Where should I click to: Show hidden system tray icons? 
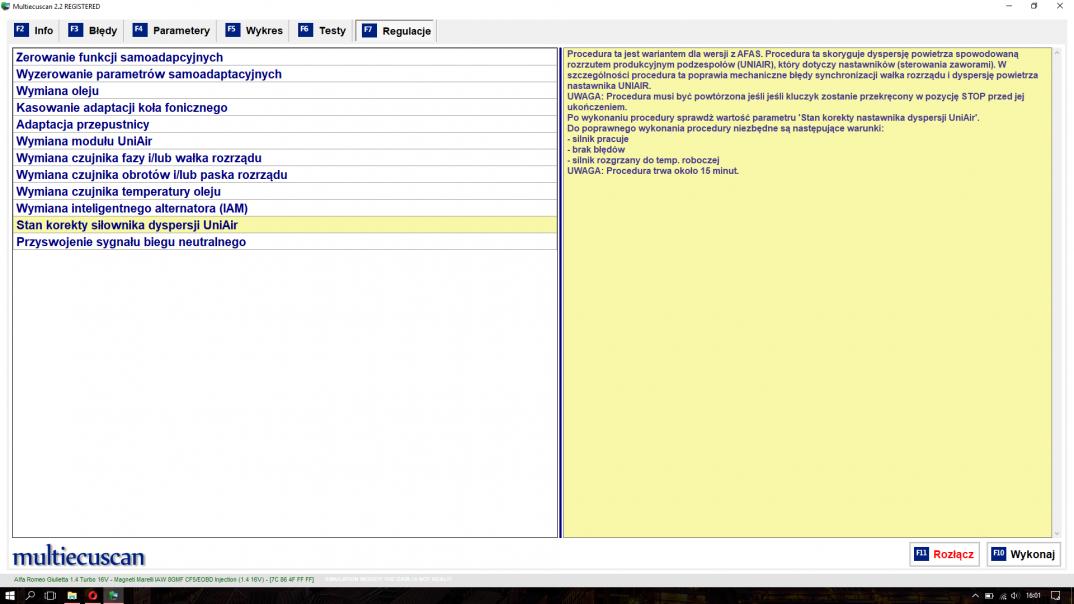point(975,596)
